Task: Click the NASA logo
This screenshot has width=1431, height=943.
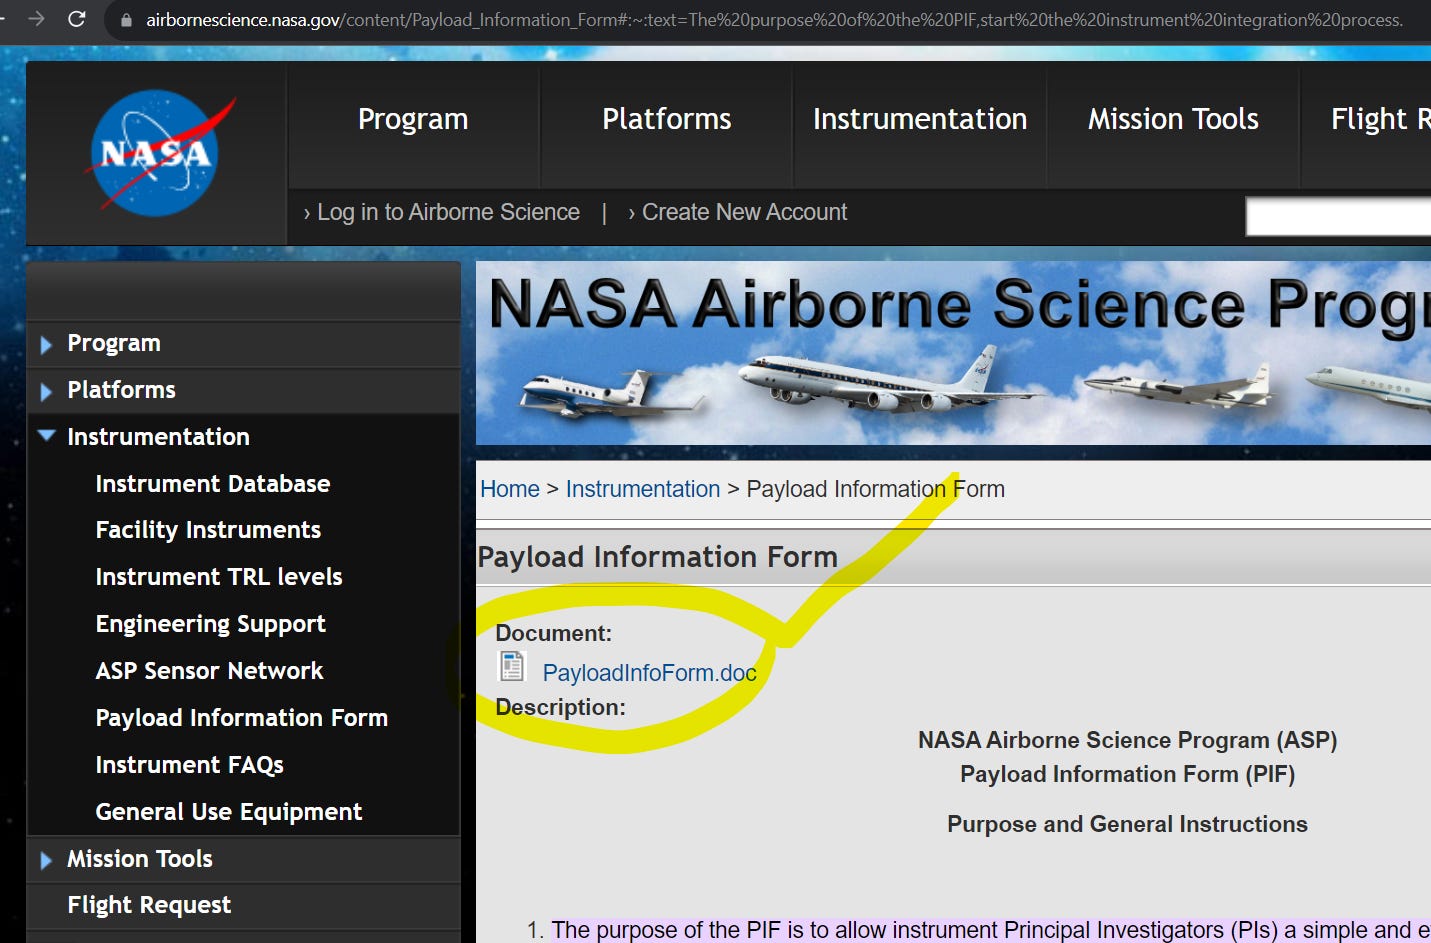Action: (160, 152)
